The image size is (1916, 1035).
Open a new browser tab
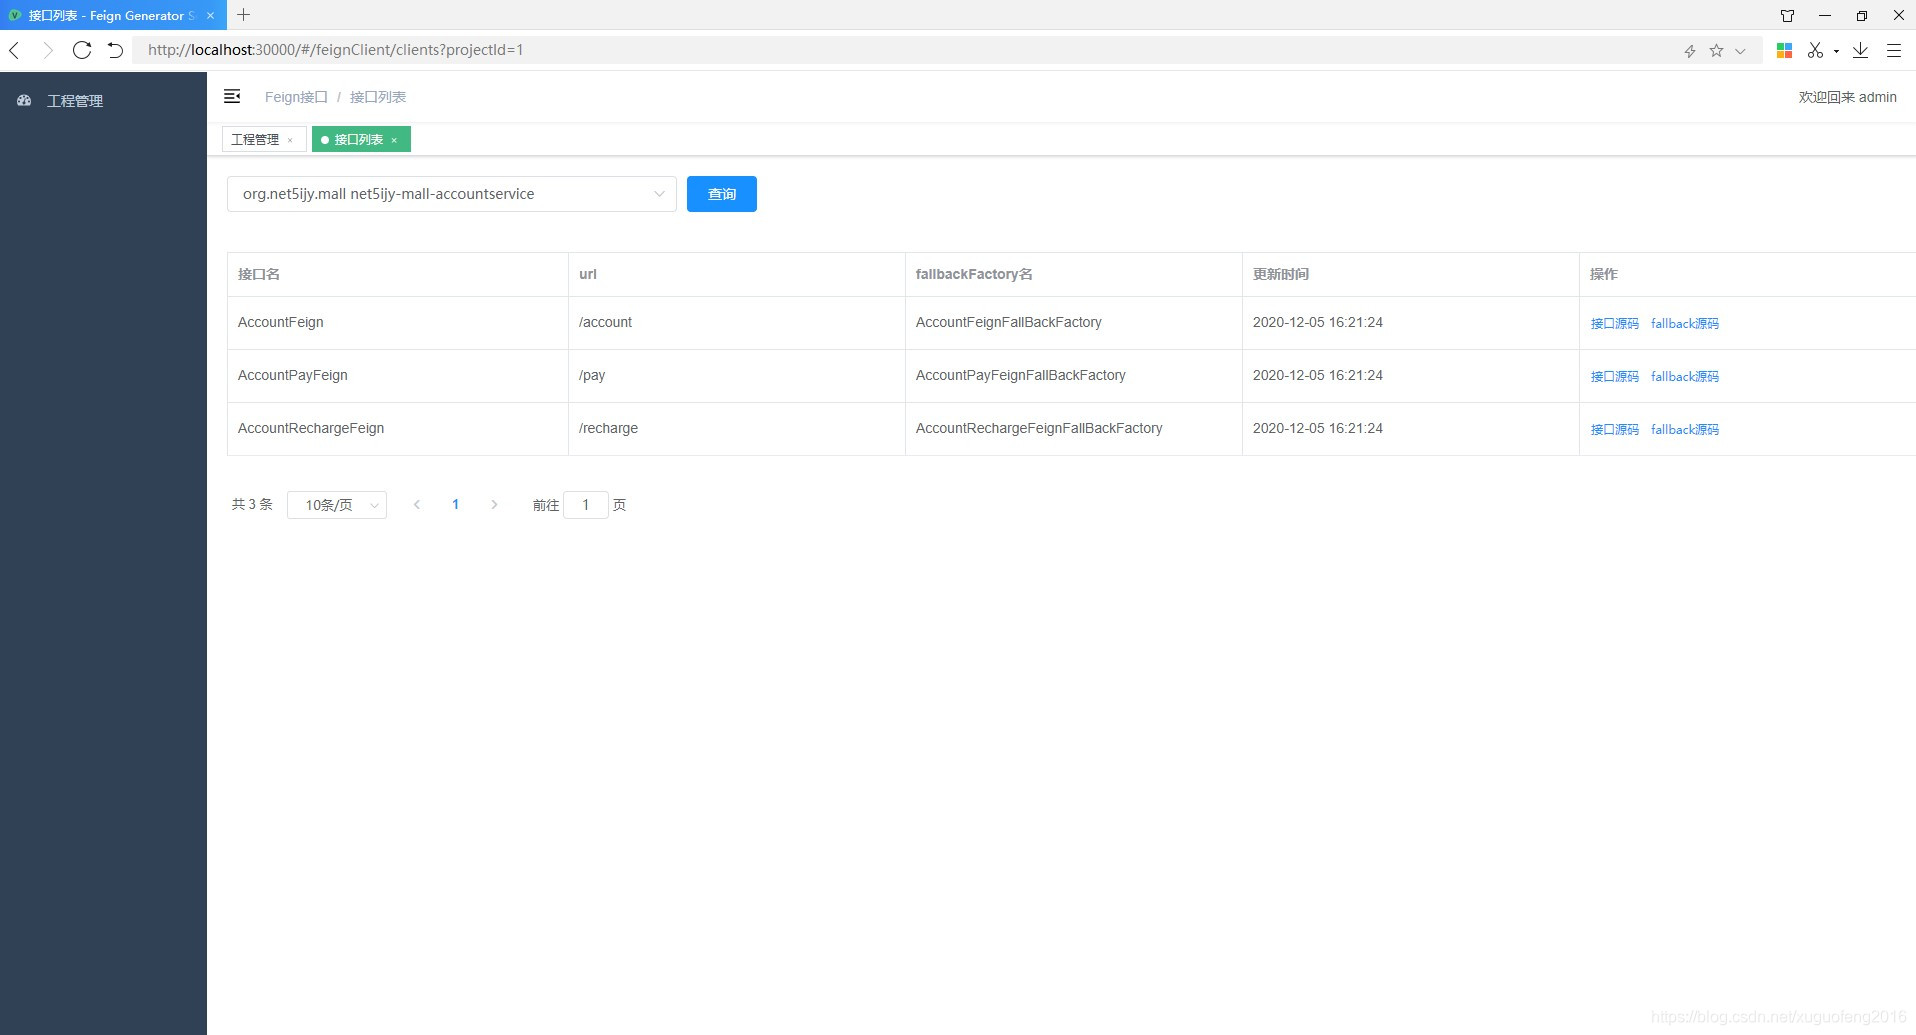click(243, 15)
